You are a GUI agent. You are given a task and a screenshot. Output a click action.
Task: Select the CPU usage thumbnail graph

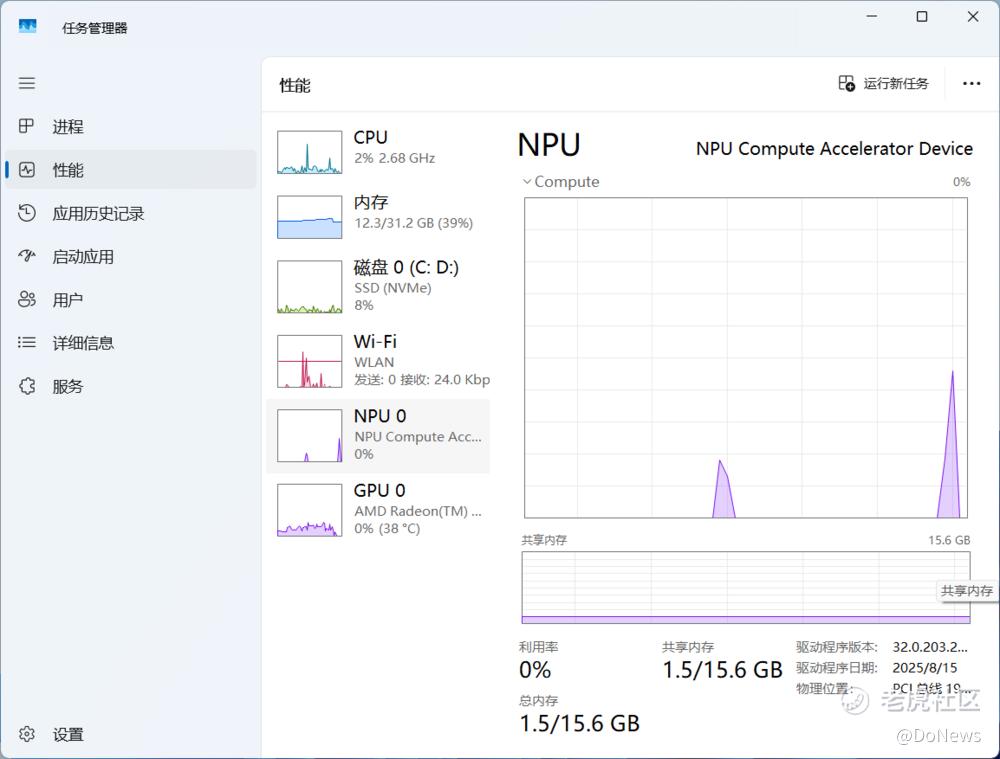pyautogui.click(x=309, y=152)
